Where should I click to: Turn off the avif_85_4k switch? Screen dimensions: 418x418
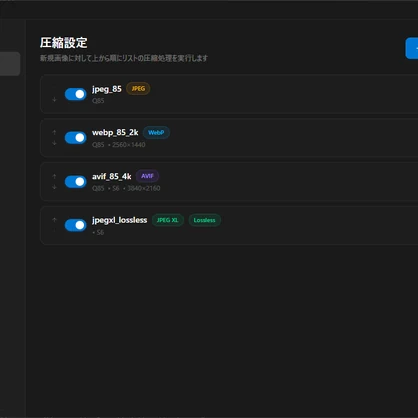click(76, 182)
